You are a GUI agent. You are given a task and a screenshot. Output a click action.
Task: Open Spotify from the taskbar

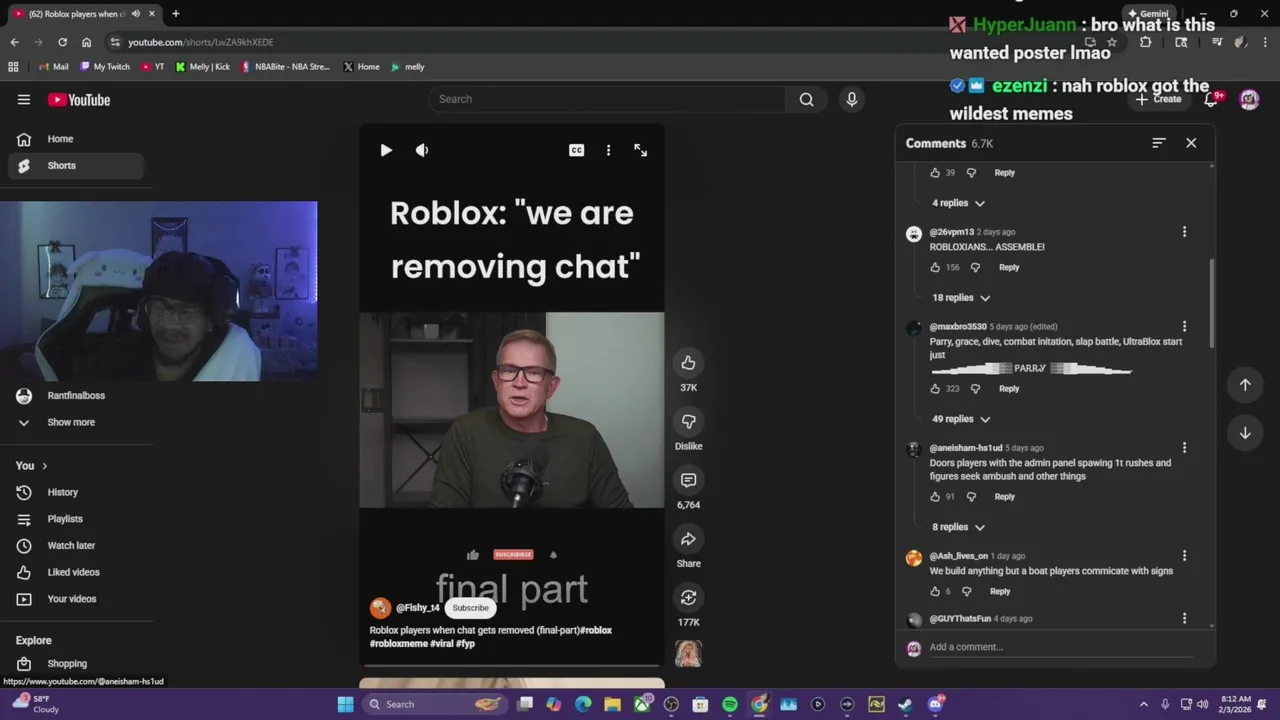click(x=730, y=704)
